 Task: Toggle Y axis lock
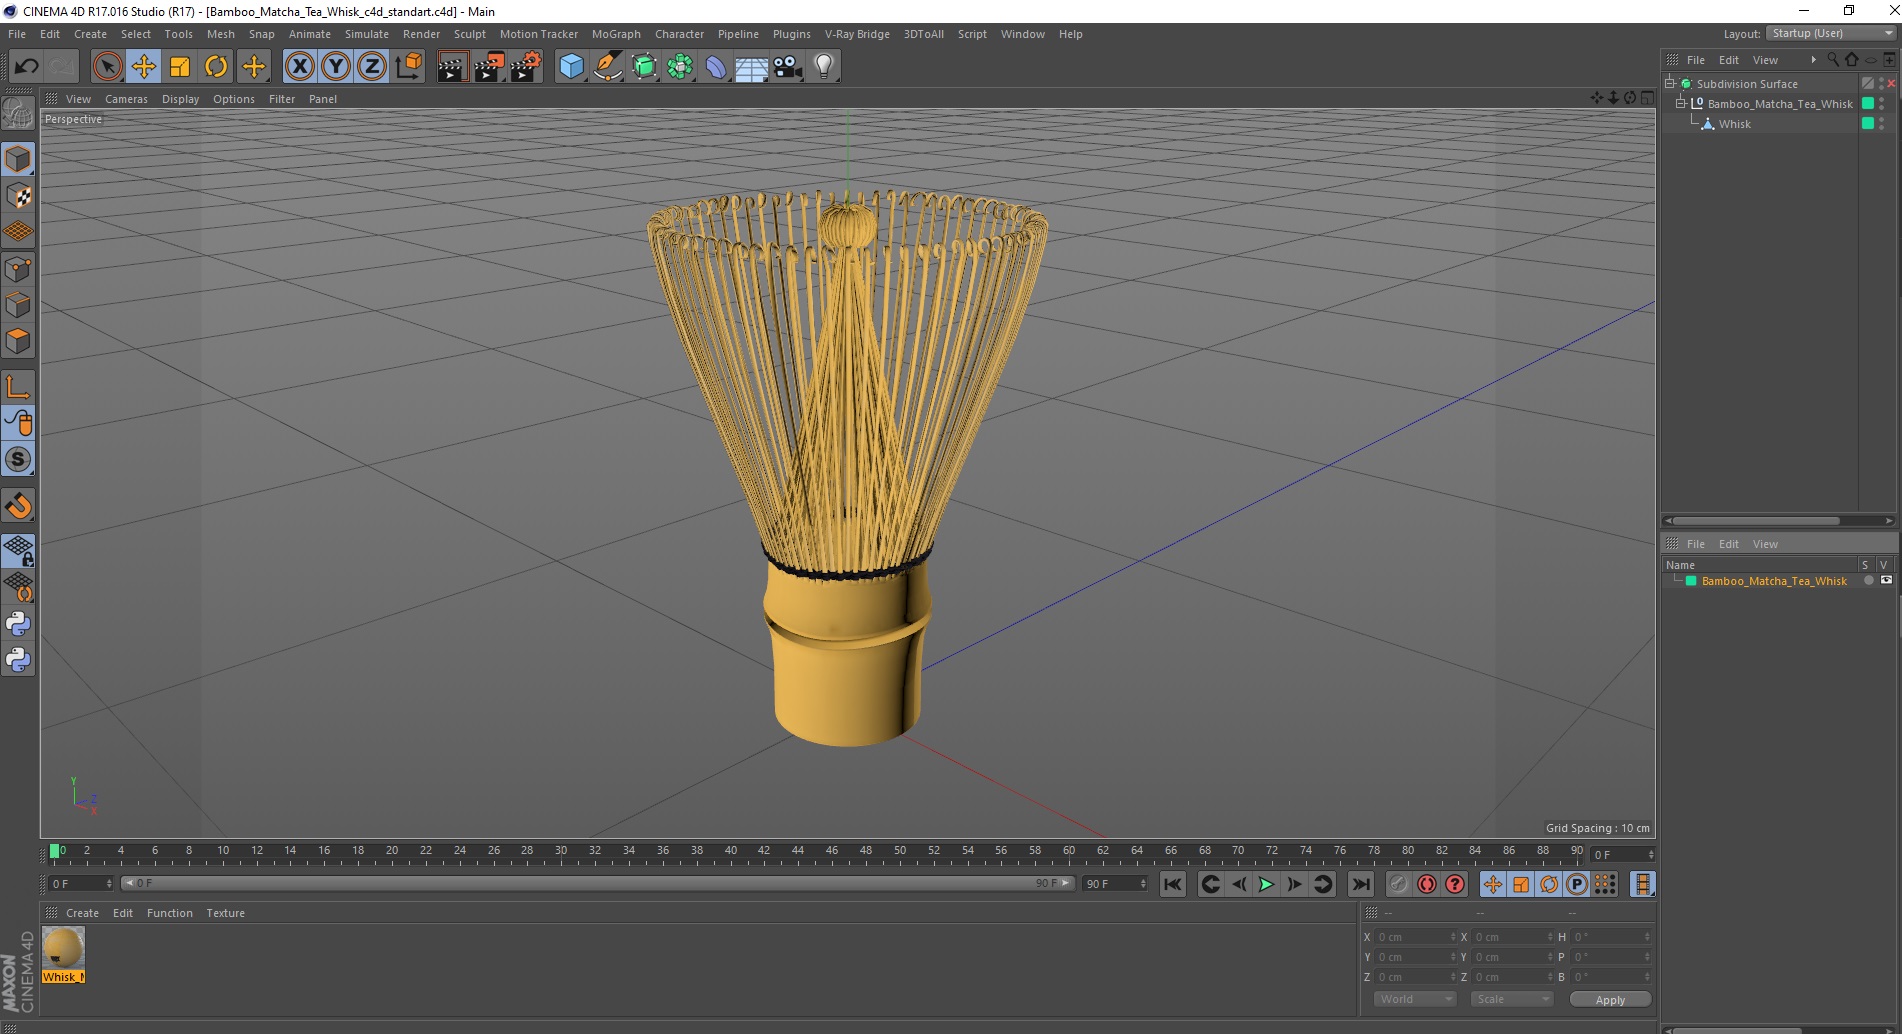tap(336, 67)
